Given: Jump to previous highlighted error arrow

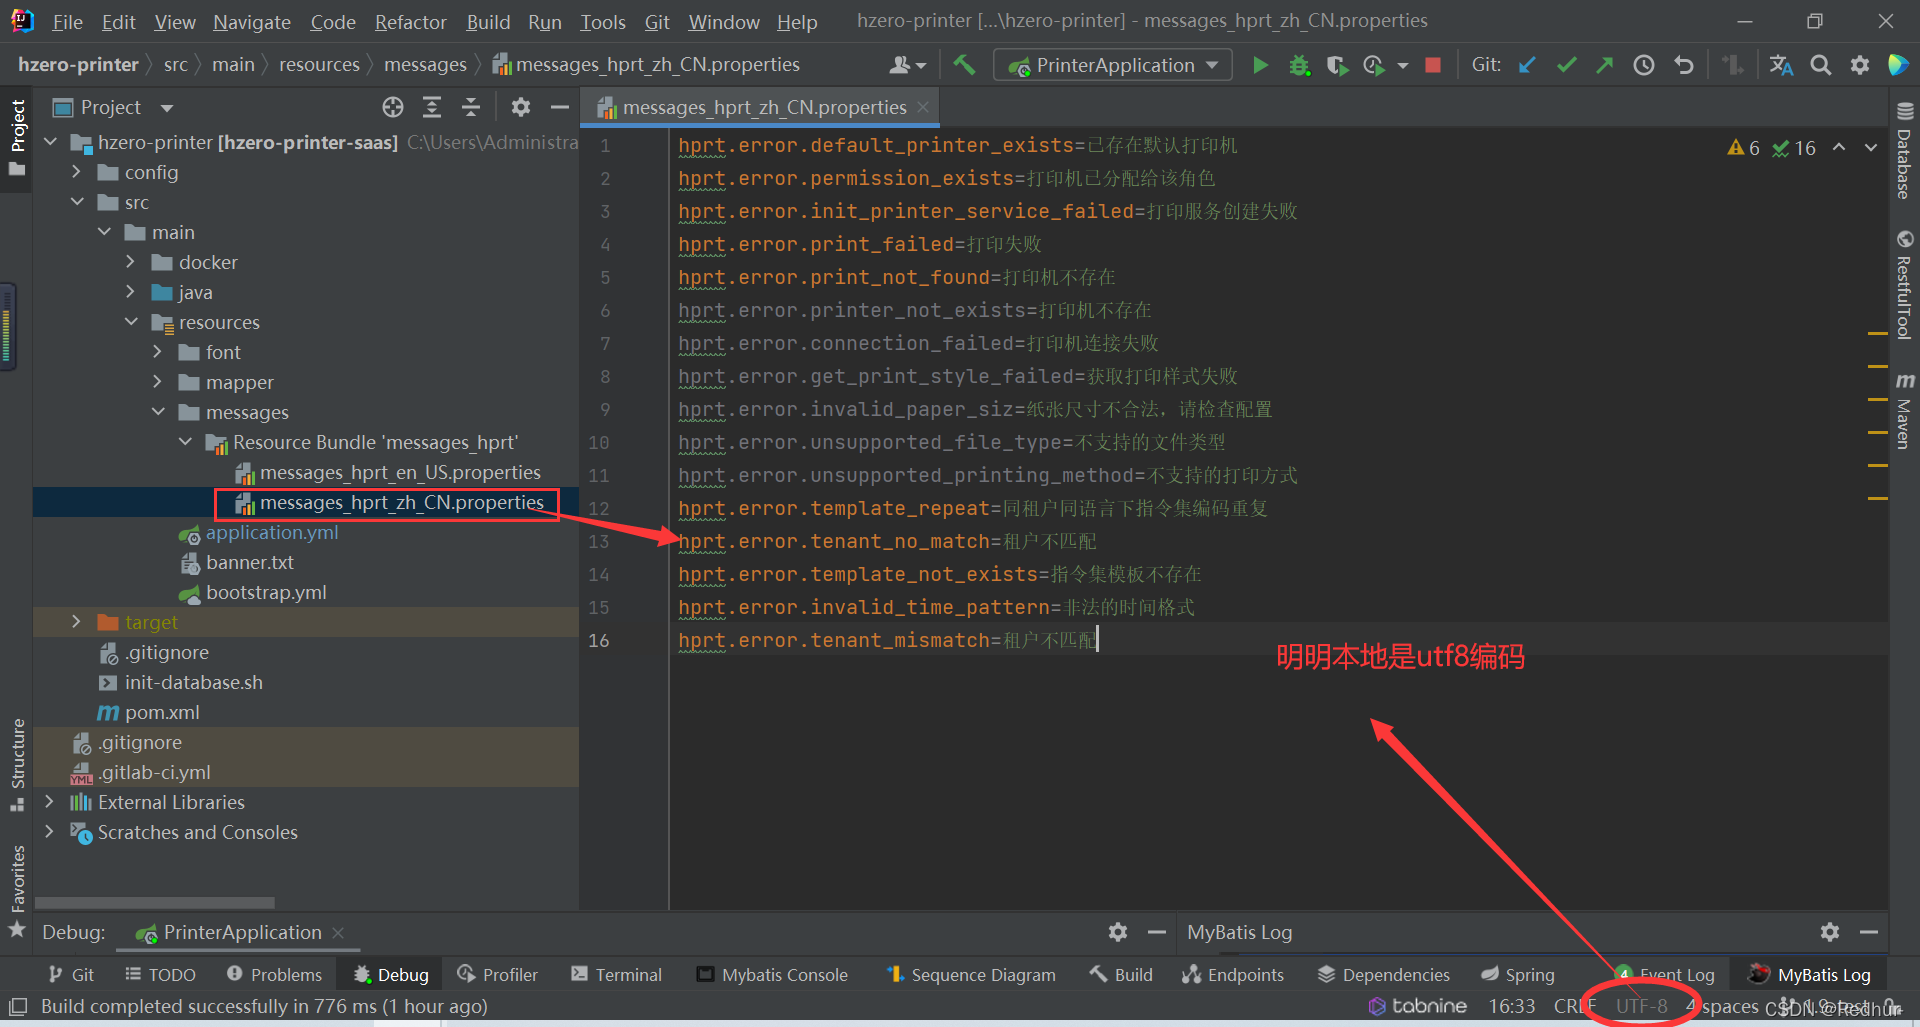Looking at the screenshot, I should click(x=1839, y=148).
